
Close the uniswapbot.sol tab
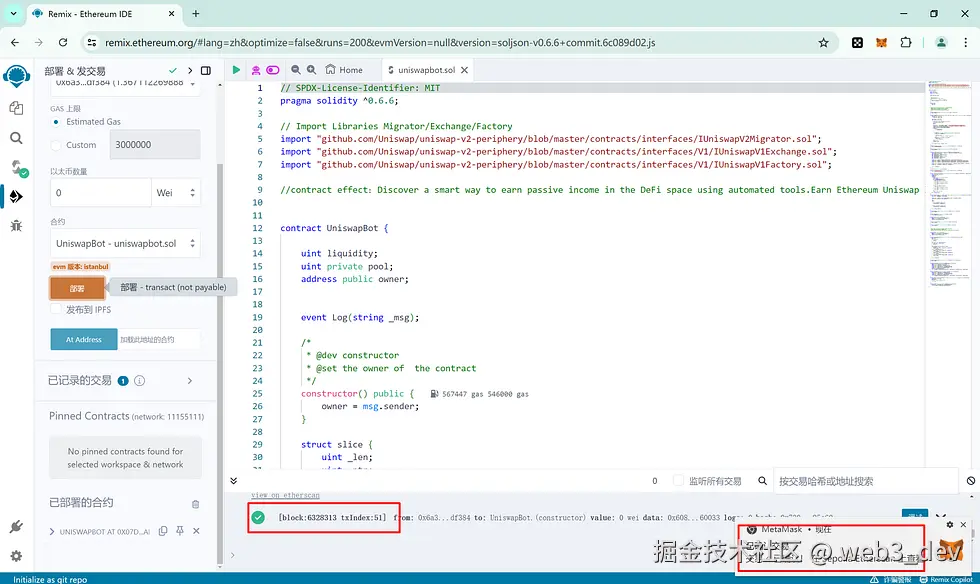point(464,70)
